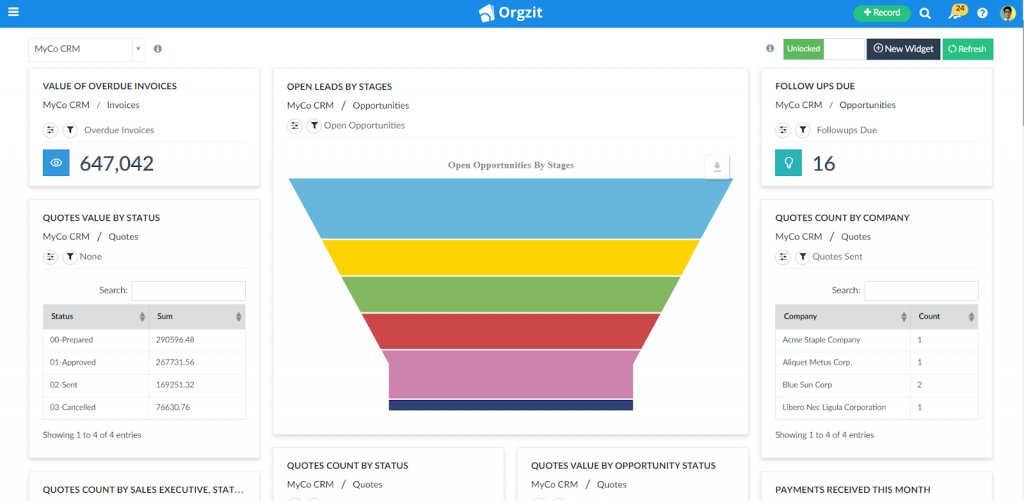Open Quotes link in Quotes Value By Status
The height and width of the screenshot is (501, 1024).
pos(123,236)
